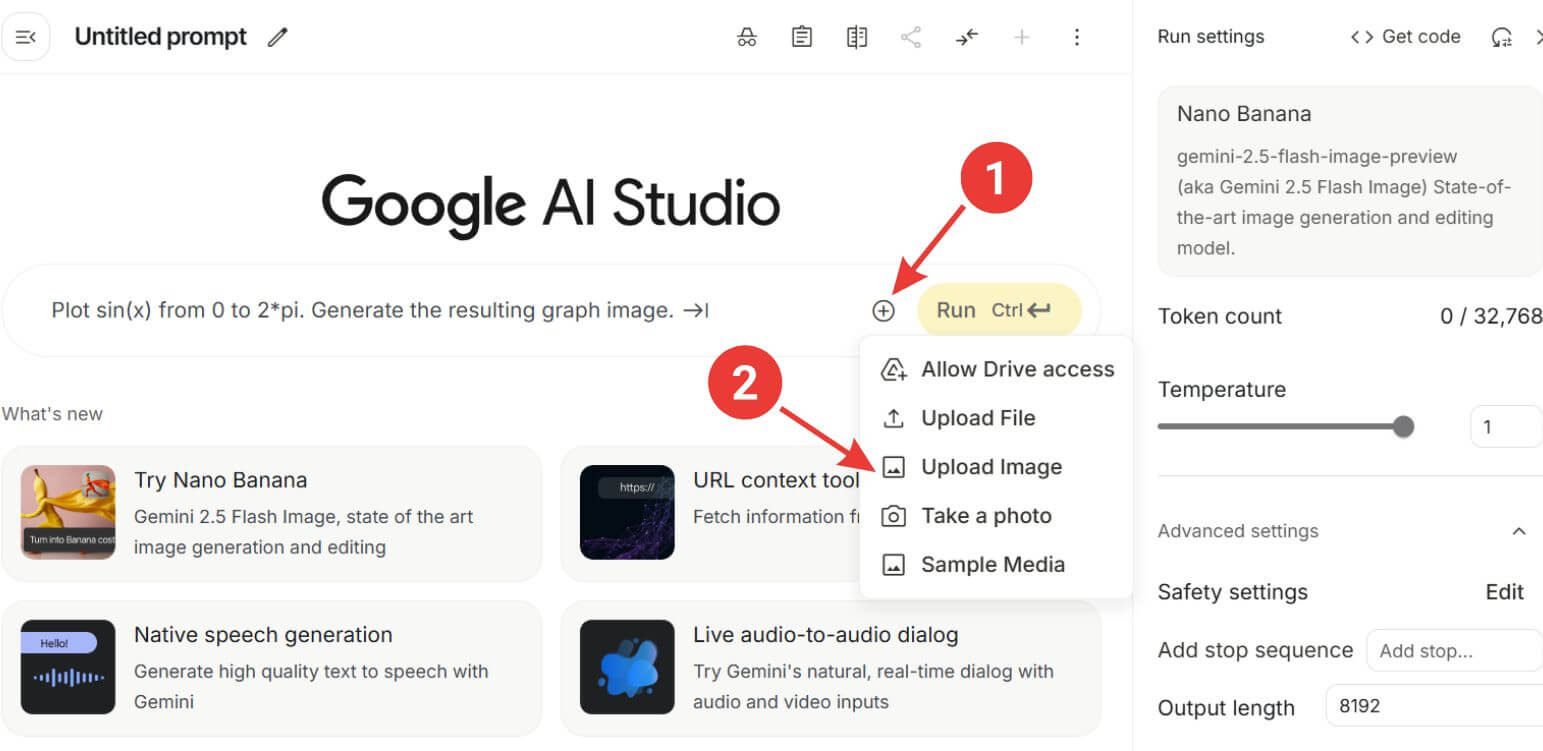
Task: Click the Output length input field
Action: (x=1434, y=706)
